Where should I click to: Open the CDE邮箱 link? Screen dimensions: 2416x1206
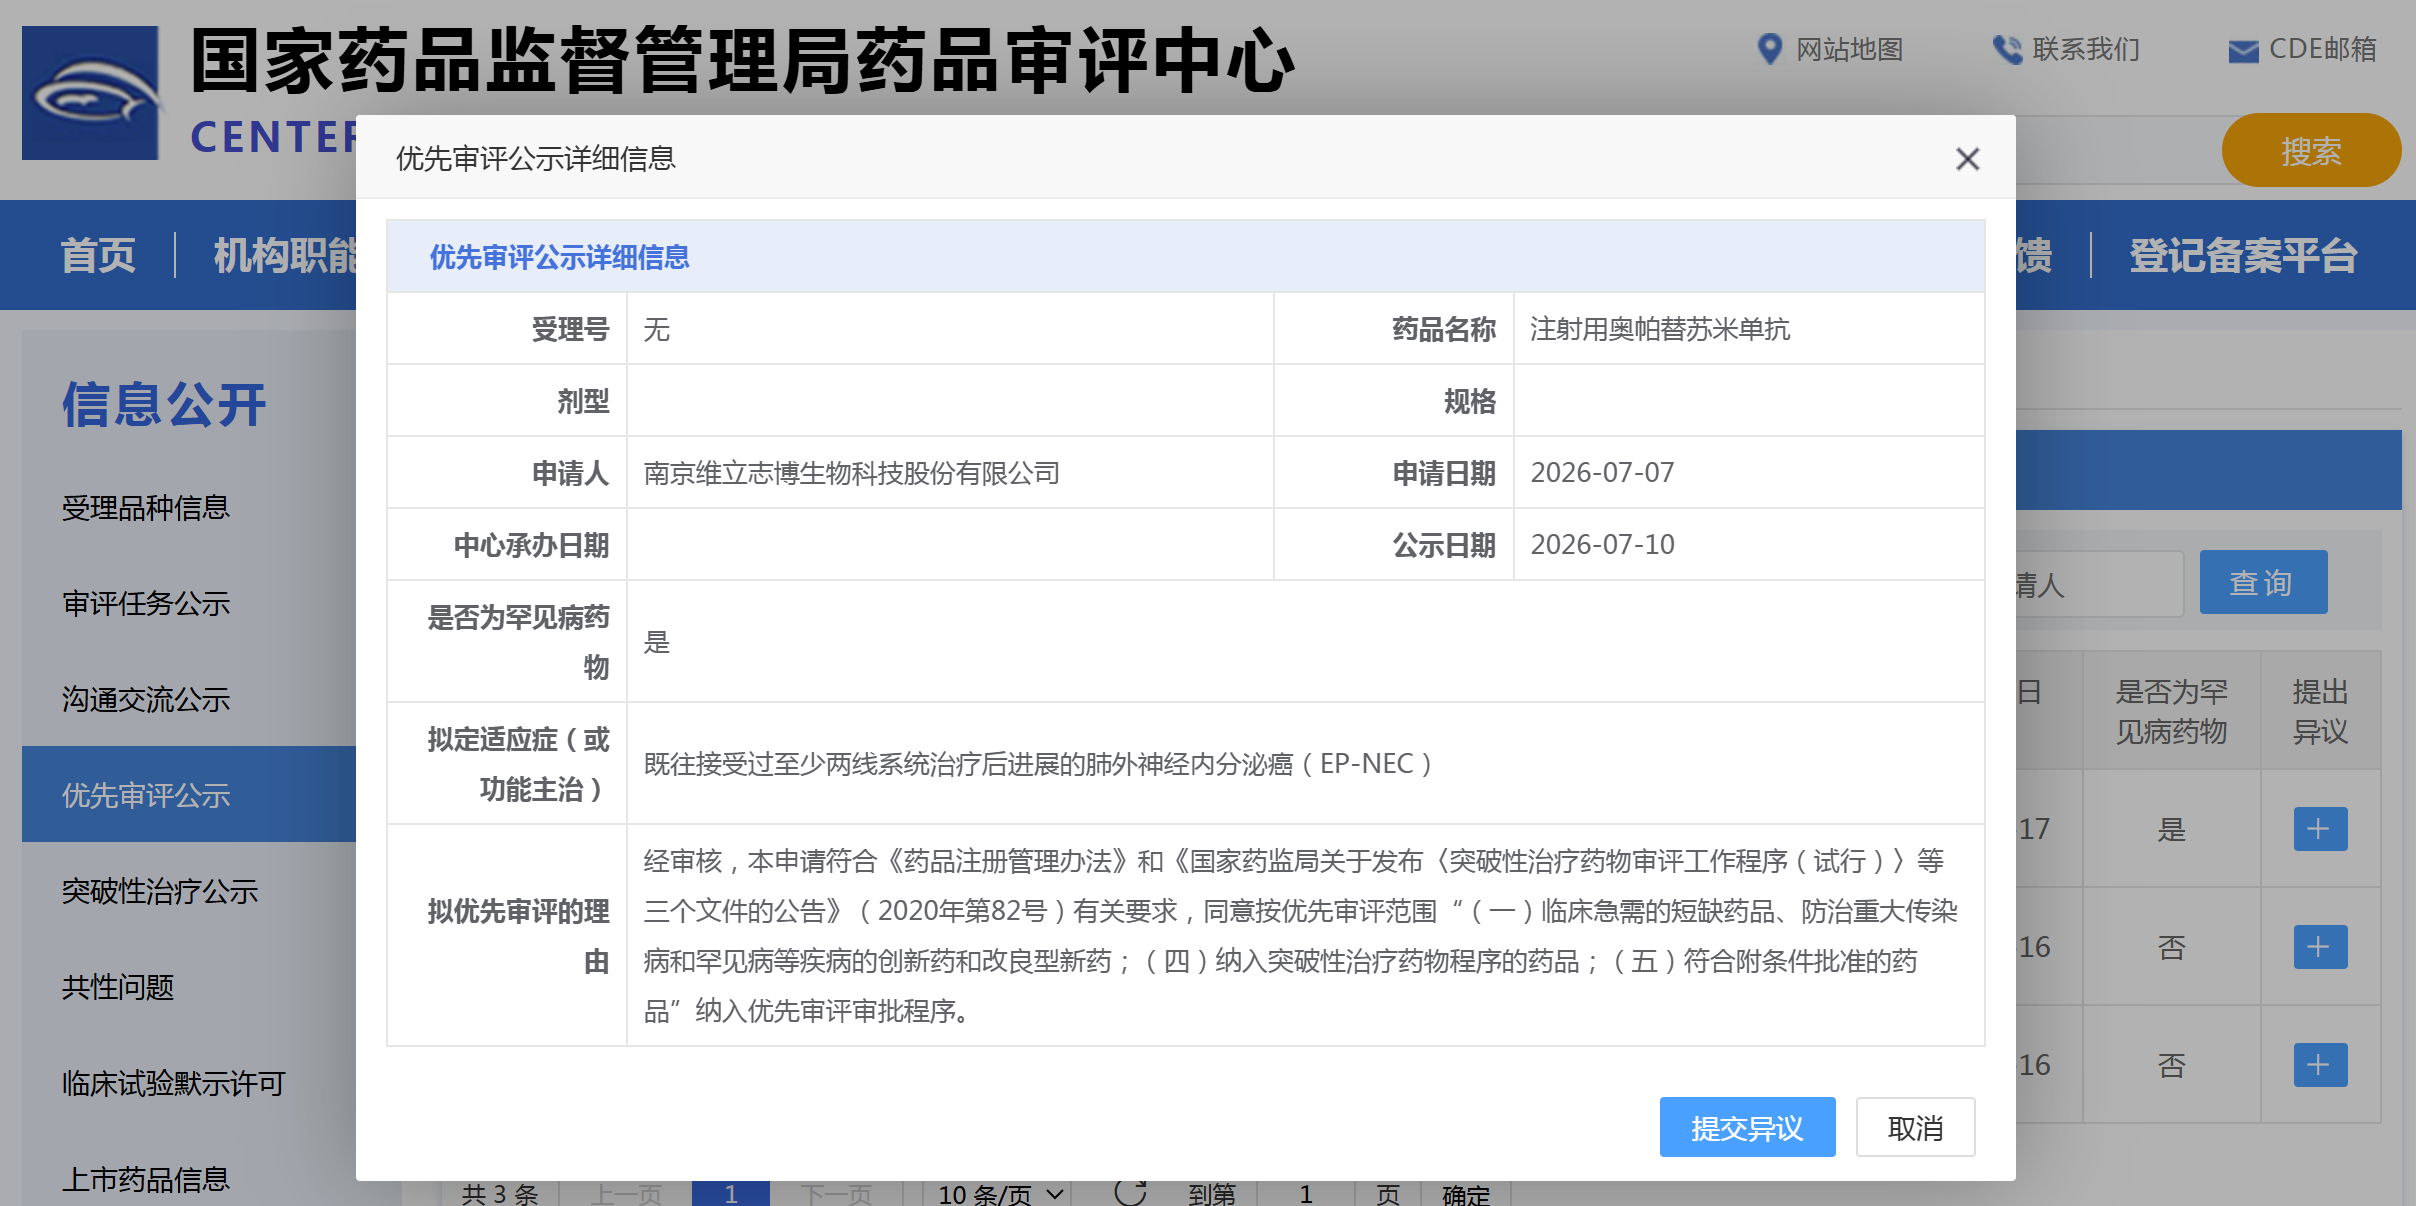coord(2322,49)
